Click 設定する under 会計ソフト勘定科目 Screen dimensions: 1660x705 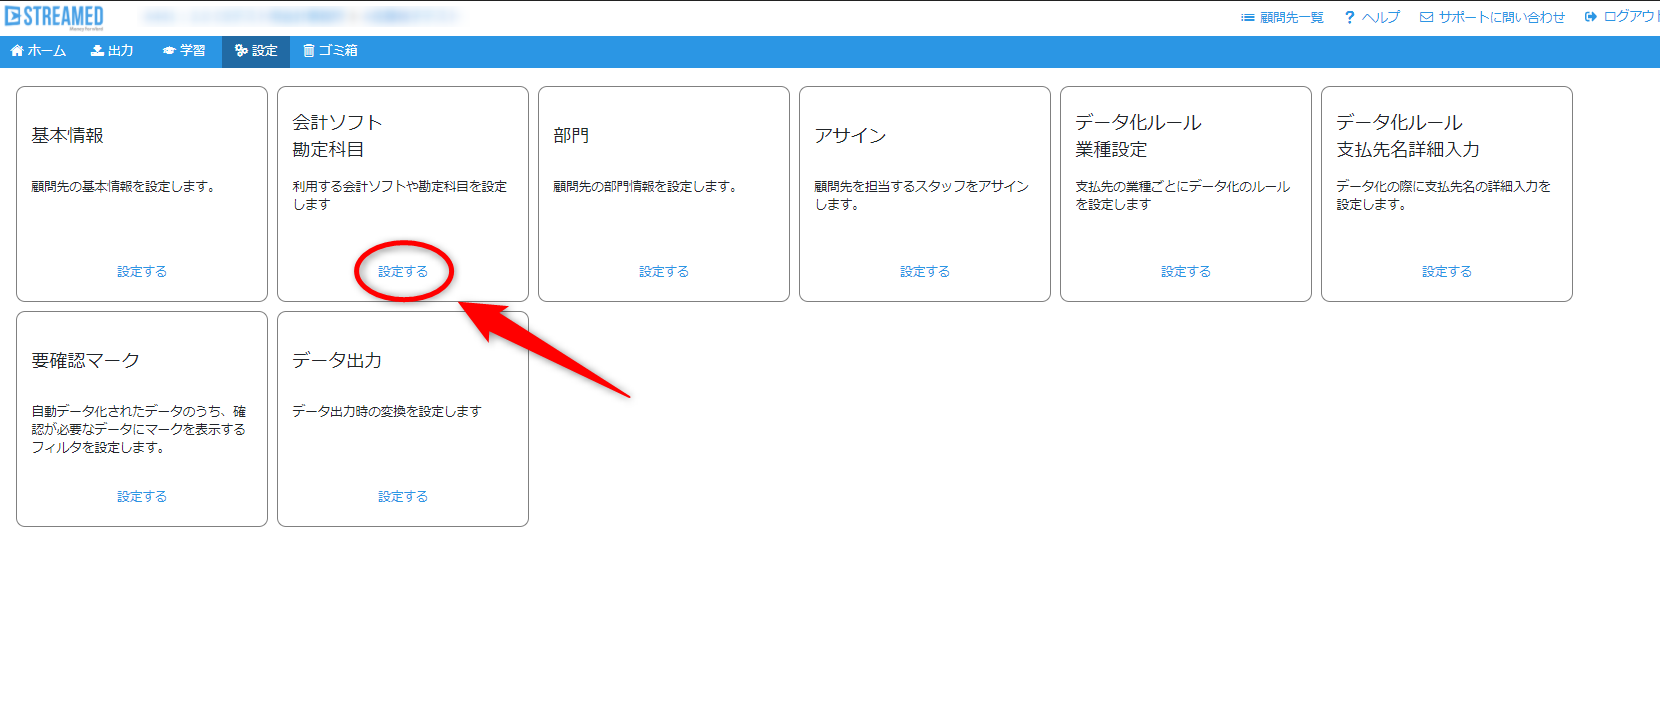(403, 272)
